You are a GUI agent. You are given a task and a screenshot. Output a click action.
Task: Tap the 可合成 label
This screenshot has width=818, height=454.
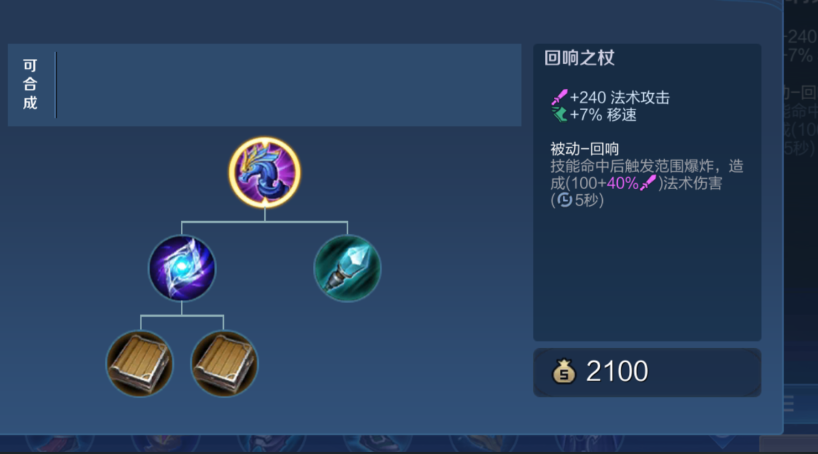tap(30, 84)
